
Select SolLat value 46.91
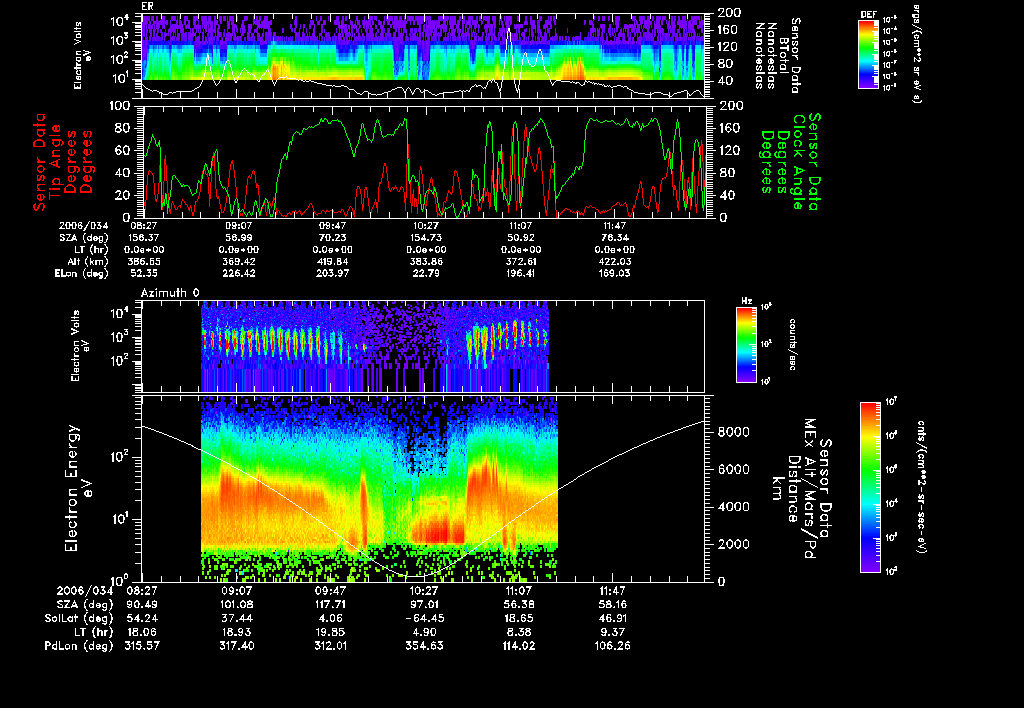[612, 619]
